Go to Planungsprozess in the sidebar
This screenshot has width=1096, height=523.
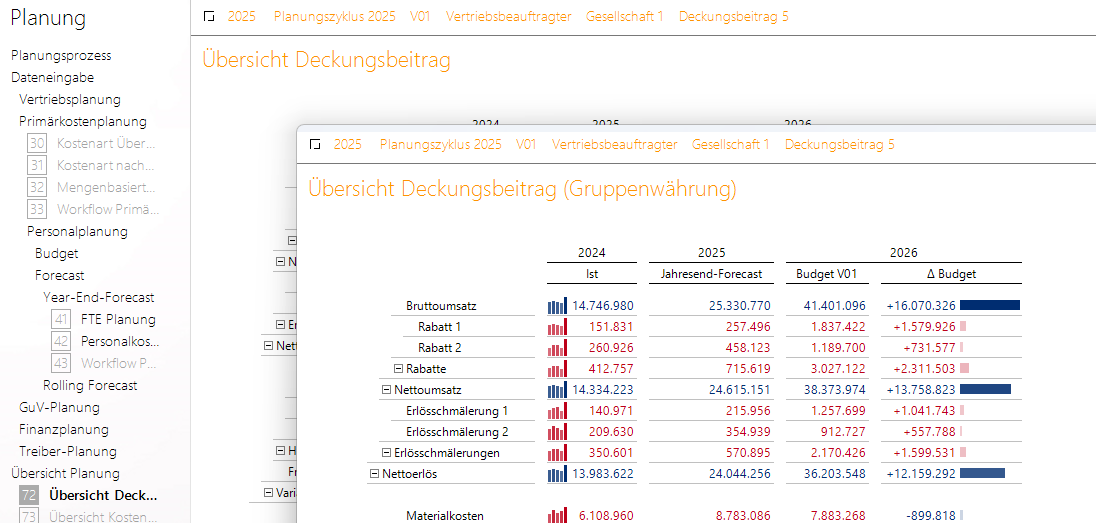point(61,55)
